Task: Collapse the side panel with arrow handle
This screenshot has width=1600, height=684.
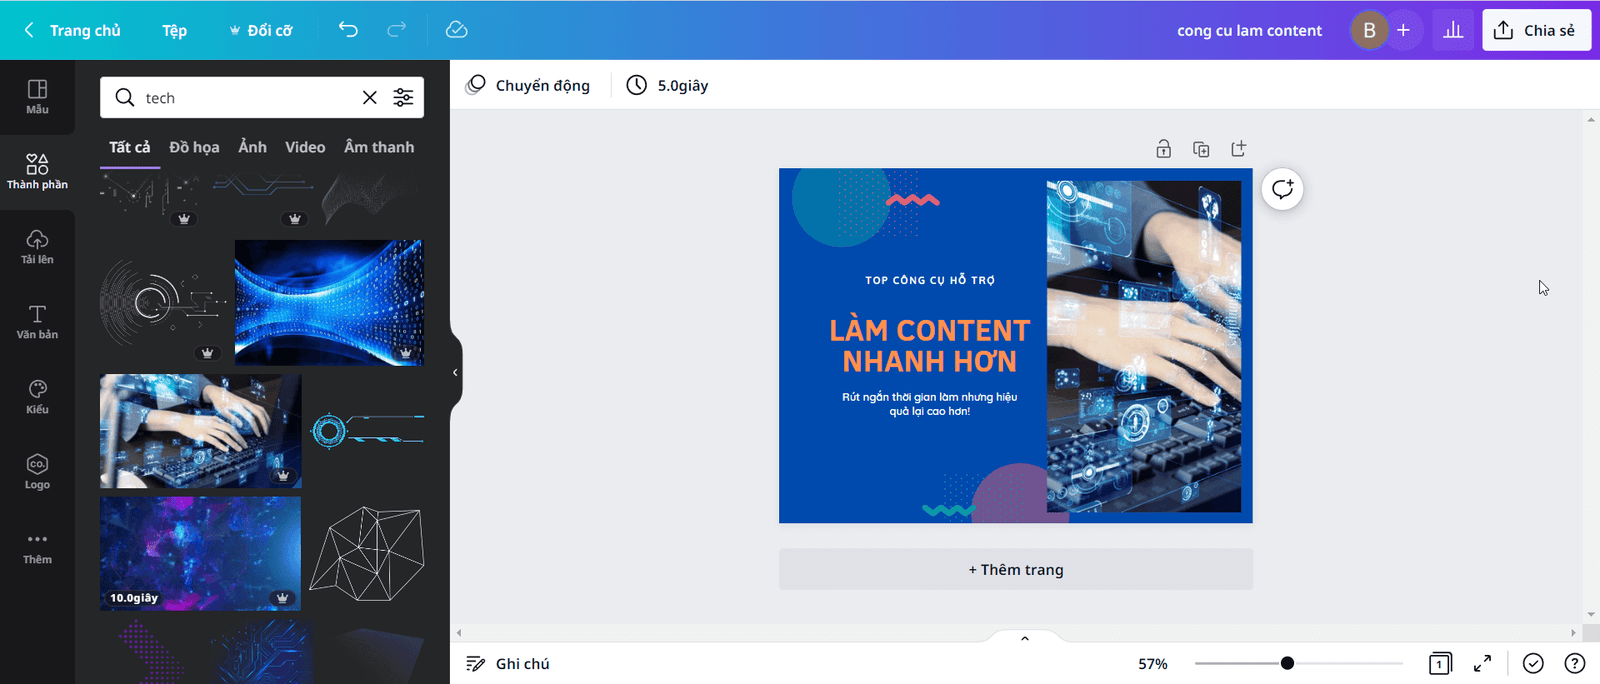Action: [455, 372]
